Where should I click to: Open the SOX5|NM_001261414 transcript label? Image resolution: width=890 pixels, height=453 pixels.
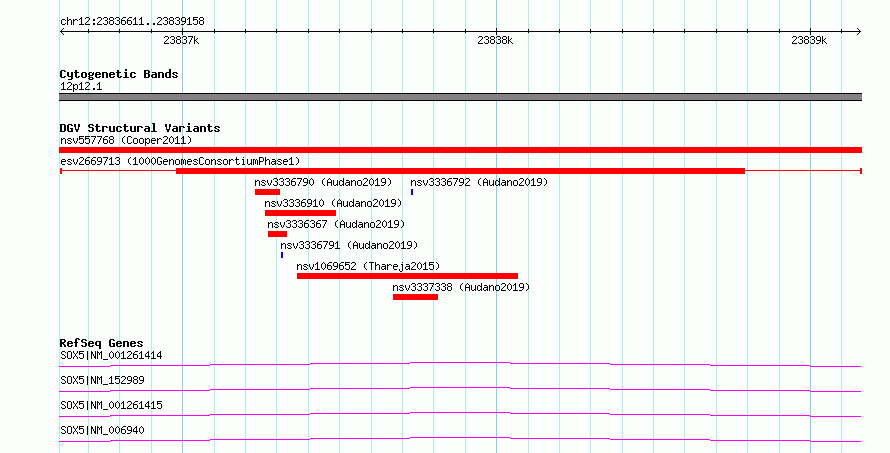pyautogui.click(x=111, y=355)
